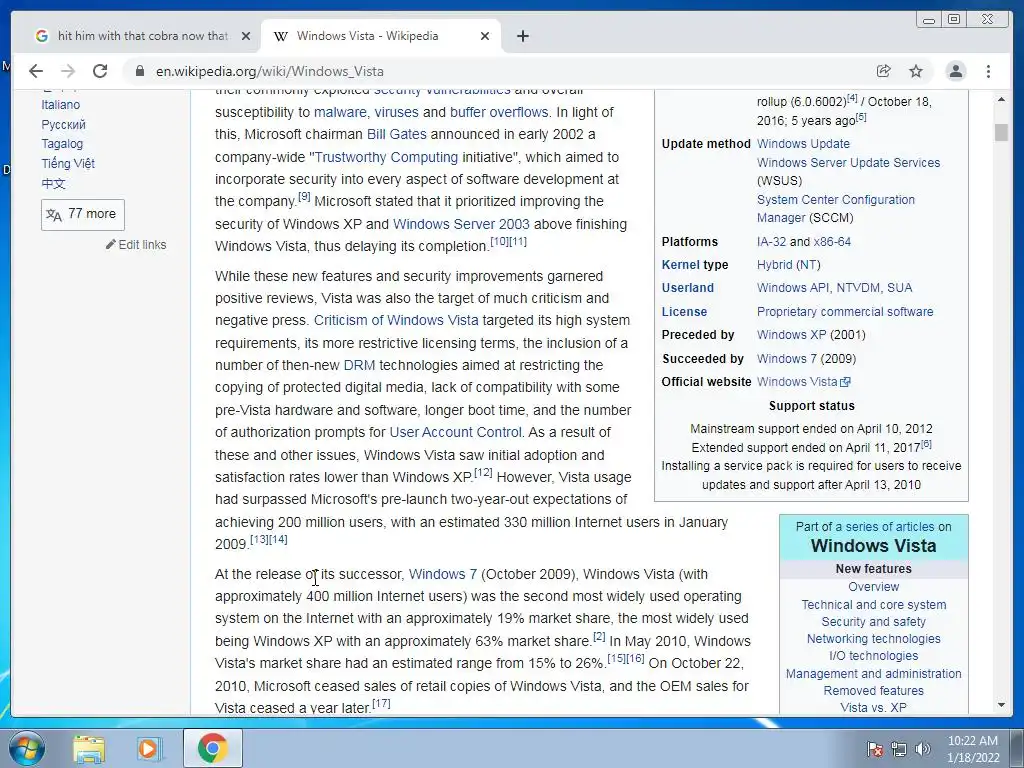Viewport: 1024px width, 768px height.
Task: Open the clock showing 10:22 AM
Action: click(x=973, y=749)
